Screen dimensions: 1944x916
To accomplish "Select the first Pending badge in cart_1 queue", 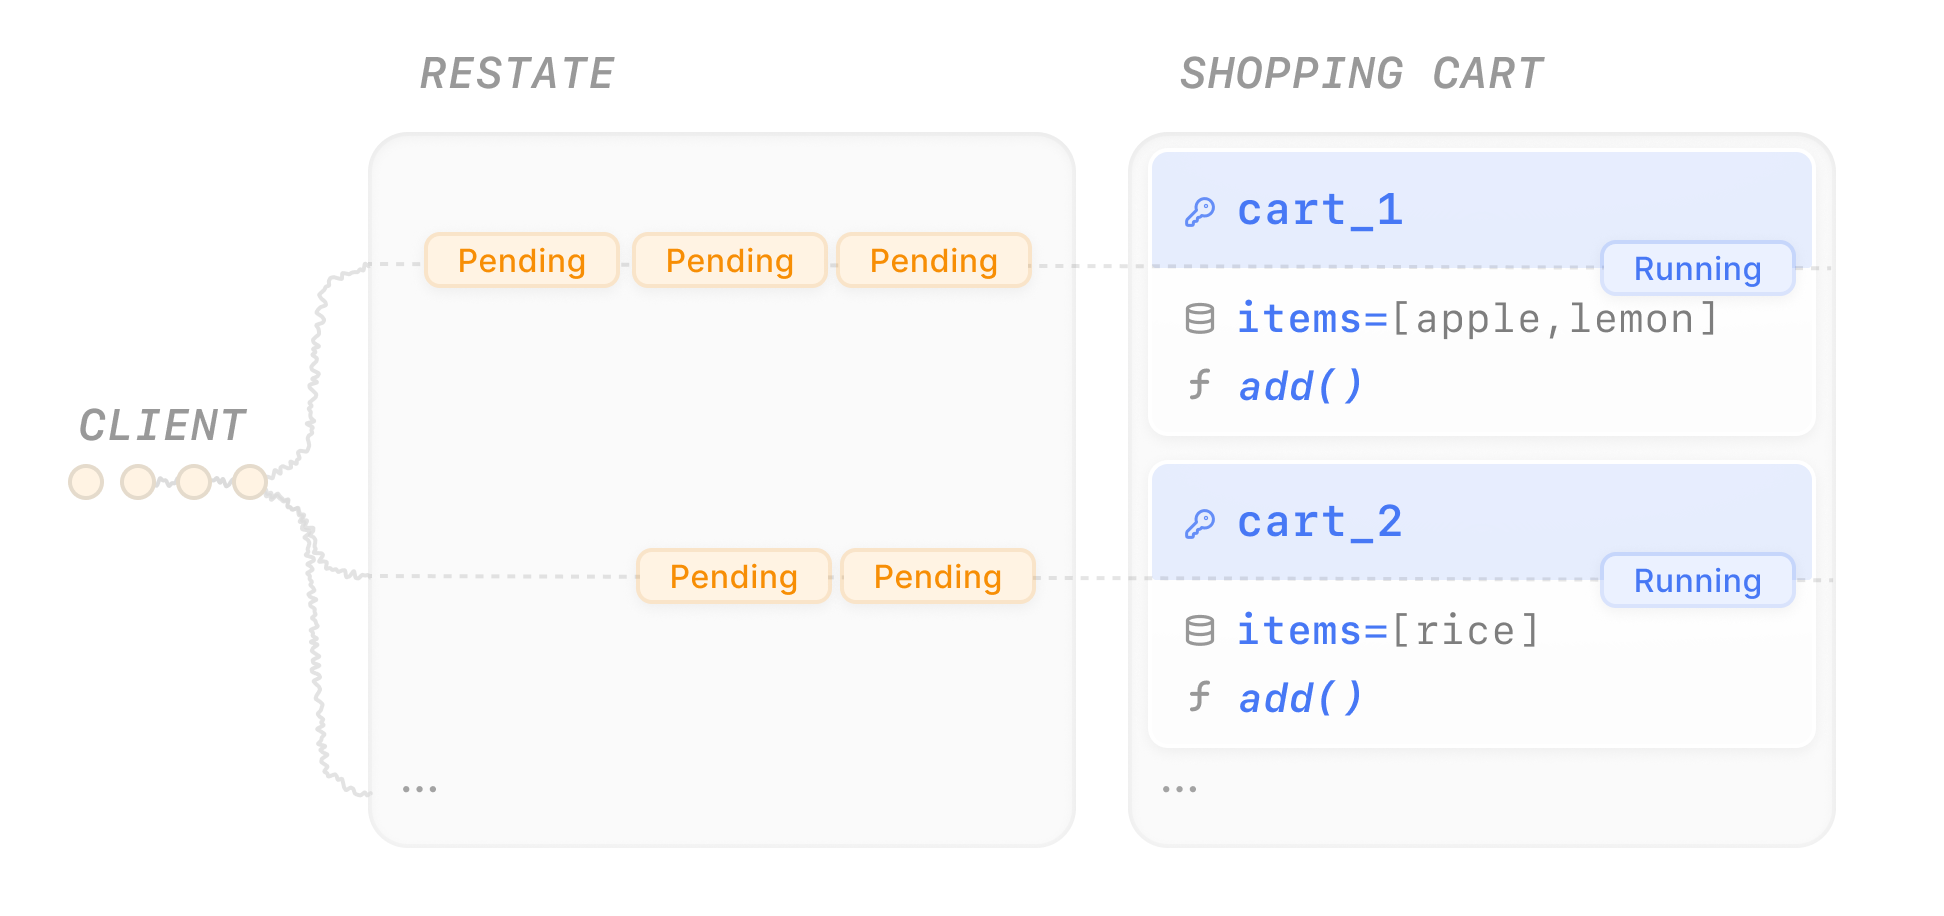I will coord(522,261).
